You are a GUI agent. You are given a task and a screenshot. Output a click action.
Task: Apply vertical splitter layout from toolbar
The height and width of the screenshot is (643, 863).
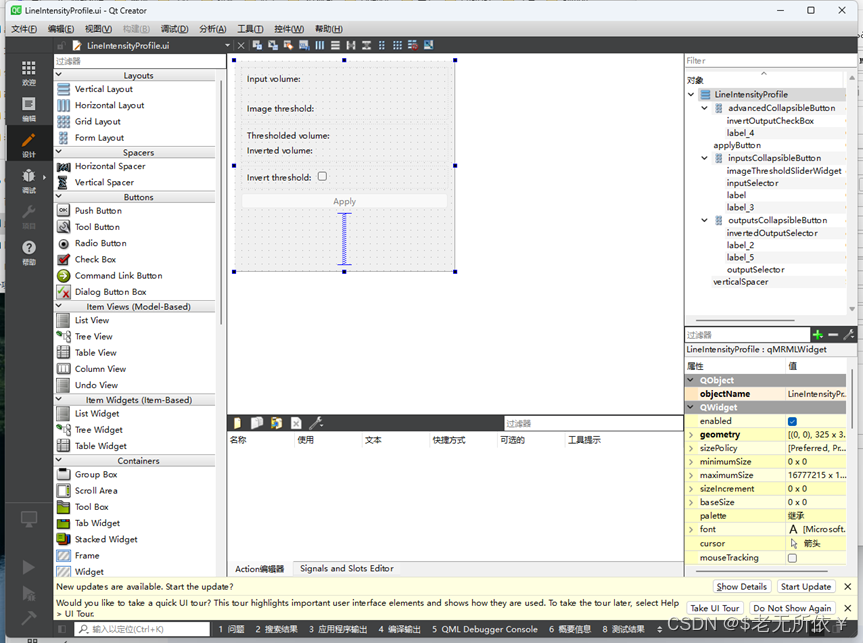coord(366,45)
